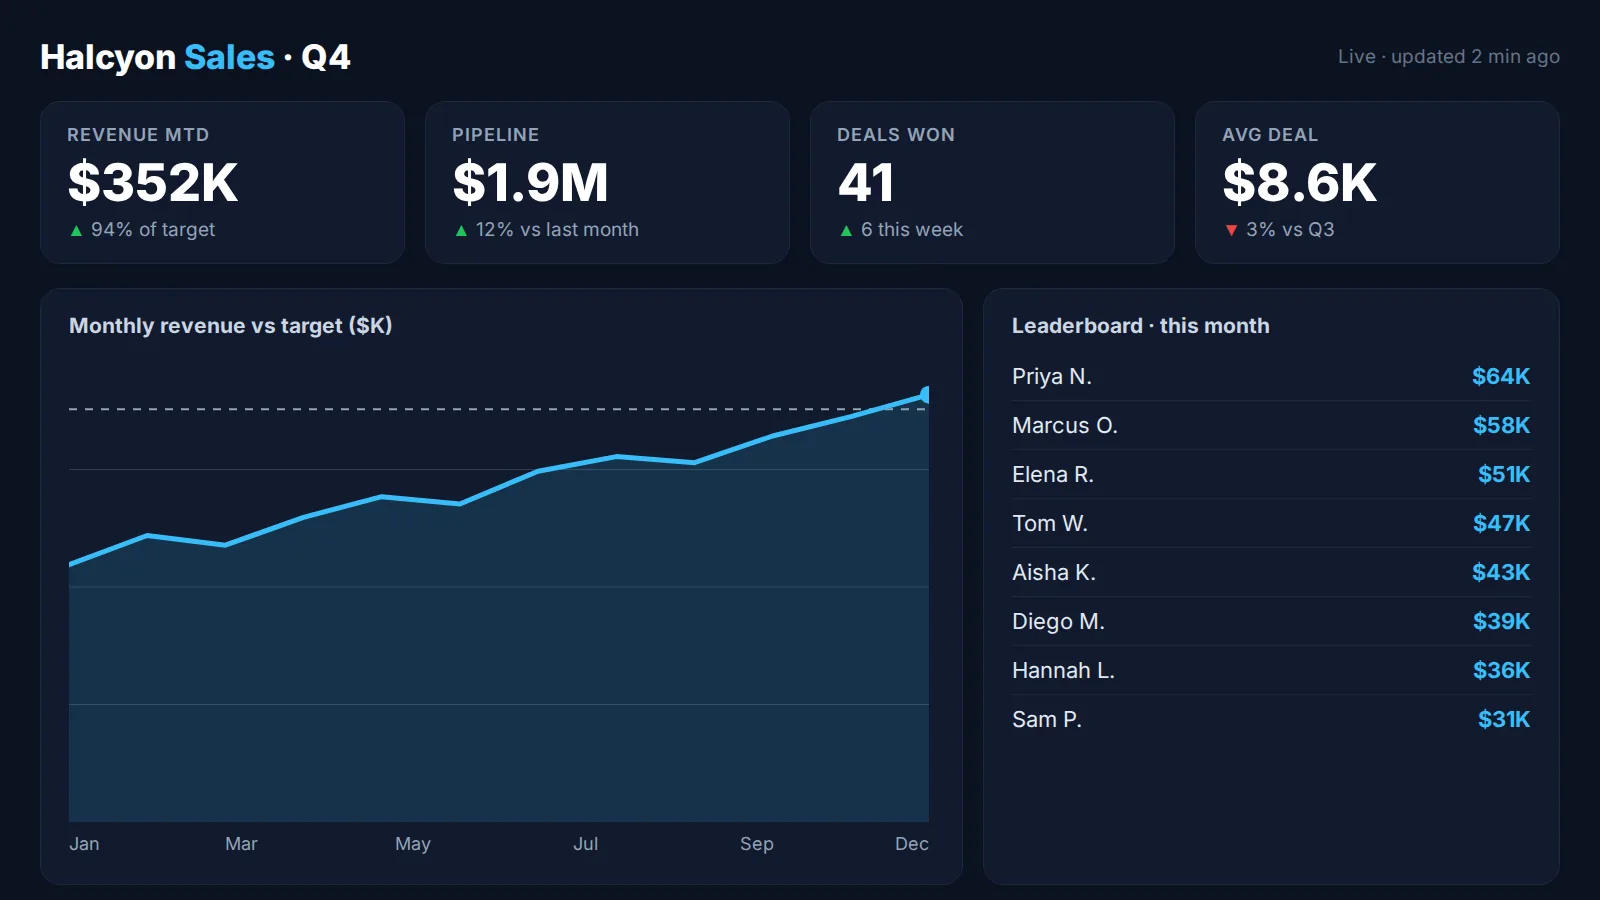Click the $51K leaderboard amount
Screen dimensions: 1600x900
[1504, 475]
